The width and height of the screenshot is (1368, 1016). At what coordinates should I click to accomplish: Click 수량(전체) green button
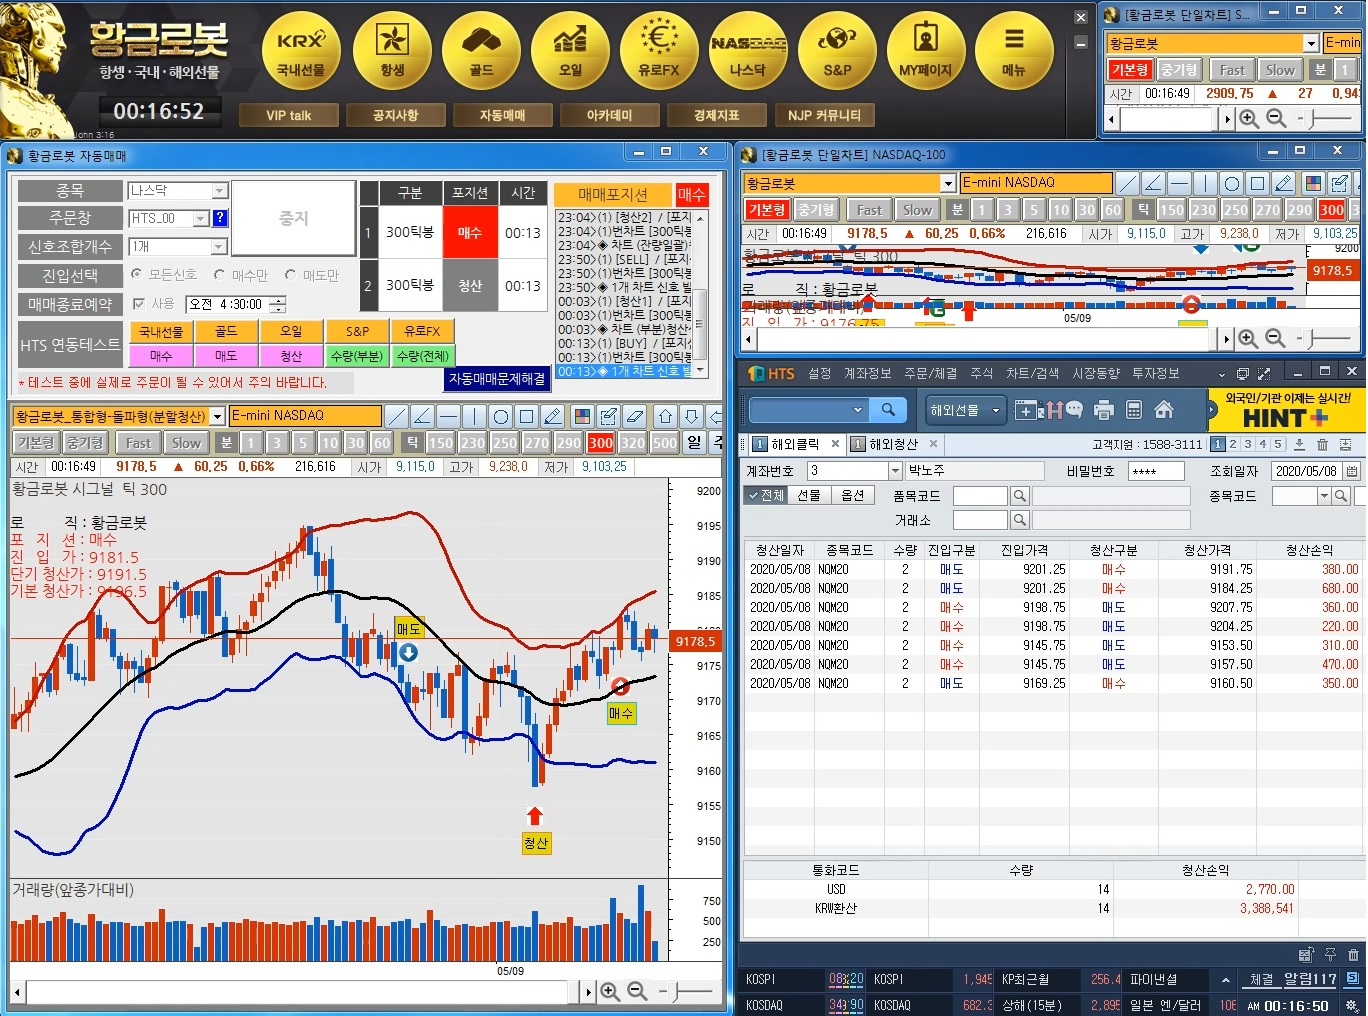coord(422,356)
